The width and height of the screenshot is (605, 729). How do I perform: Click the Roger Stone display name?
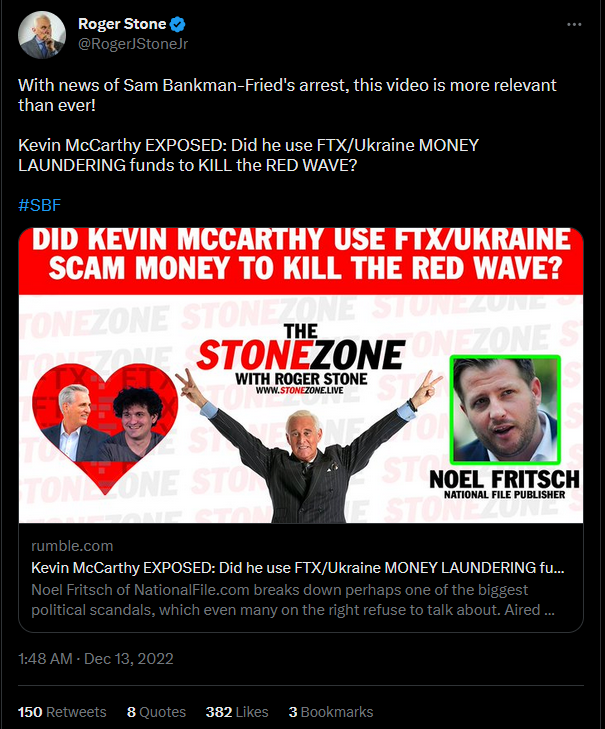(122, 24)
